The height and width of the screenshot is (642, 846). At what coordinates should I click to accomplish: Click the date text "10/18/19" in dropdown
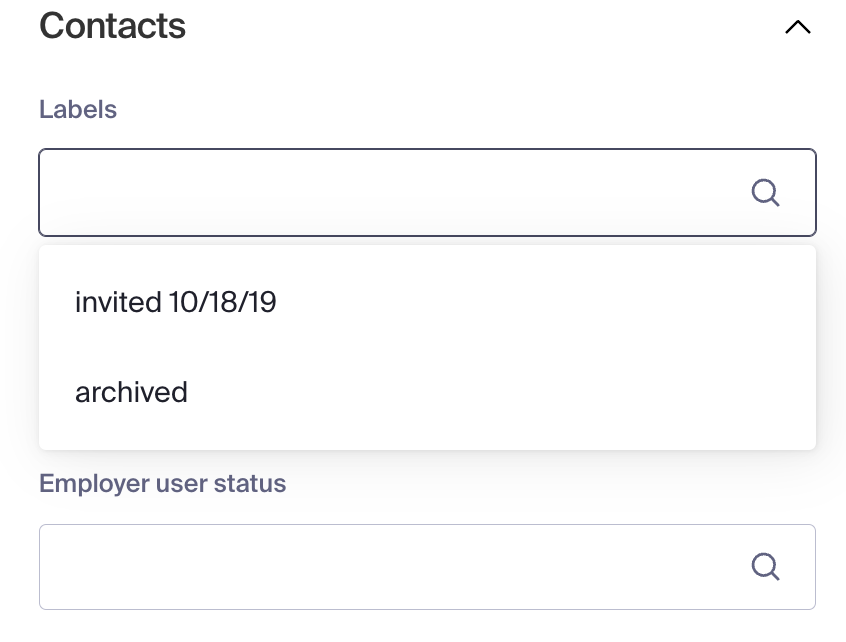(222, 302)
